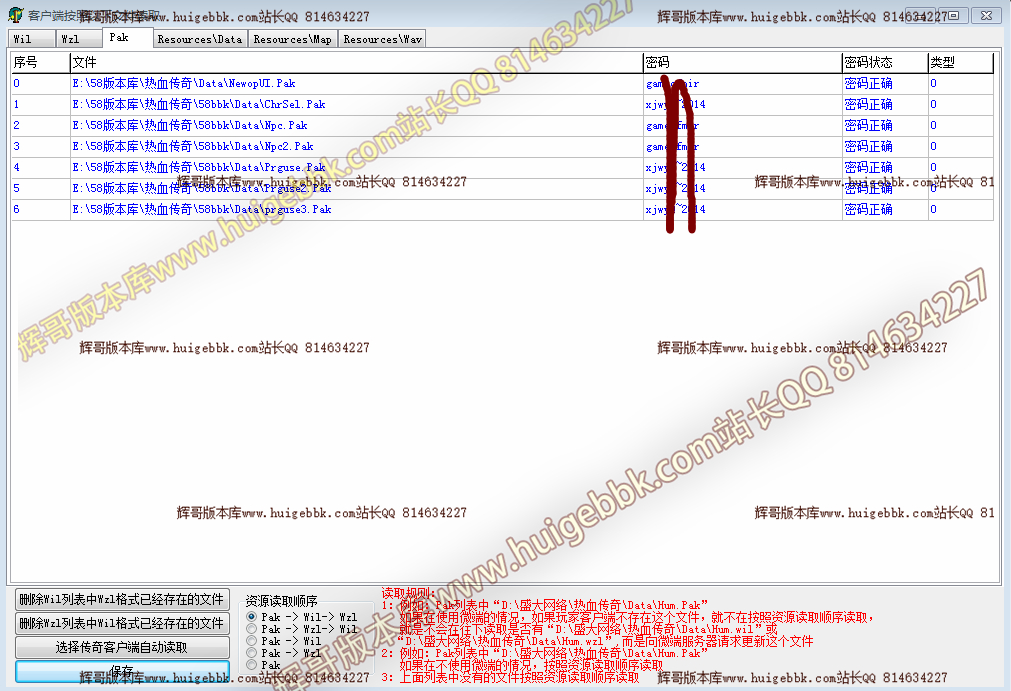Choose the 'Pak -> Wil' radio option

(252, 641)
